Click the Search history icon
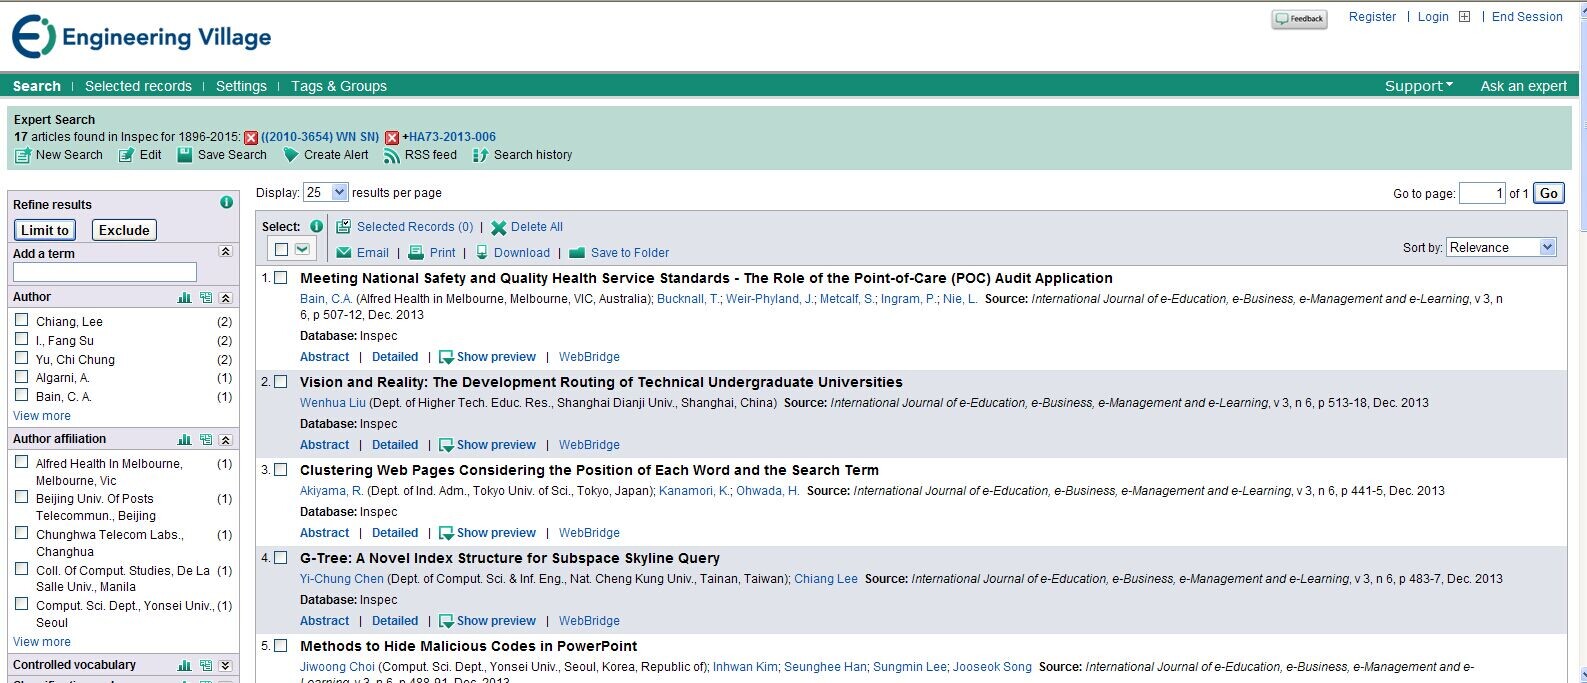The width and height of the screenshot is (1587, 683). coord(480,155)
